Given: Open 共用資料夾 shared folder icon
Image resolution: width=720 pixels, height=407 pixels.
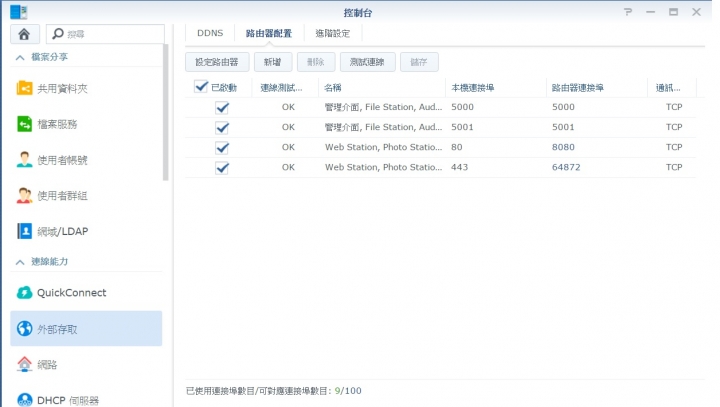Looking at the screenshot, I should pyautogui.click(x=24, y=88).
